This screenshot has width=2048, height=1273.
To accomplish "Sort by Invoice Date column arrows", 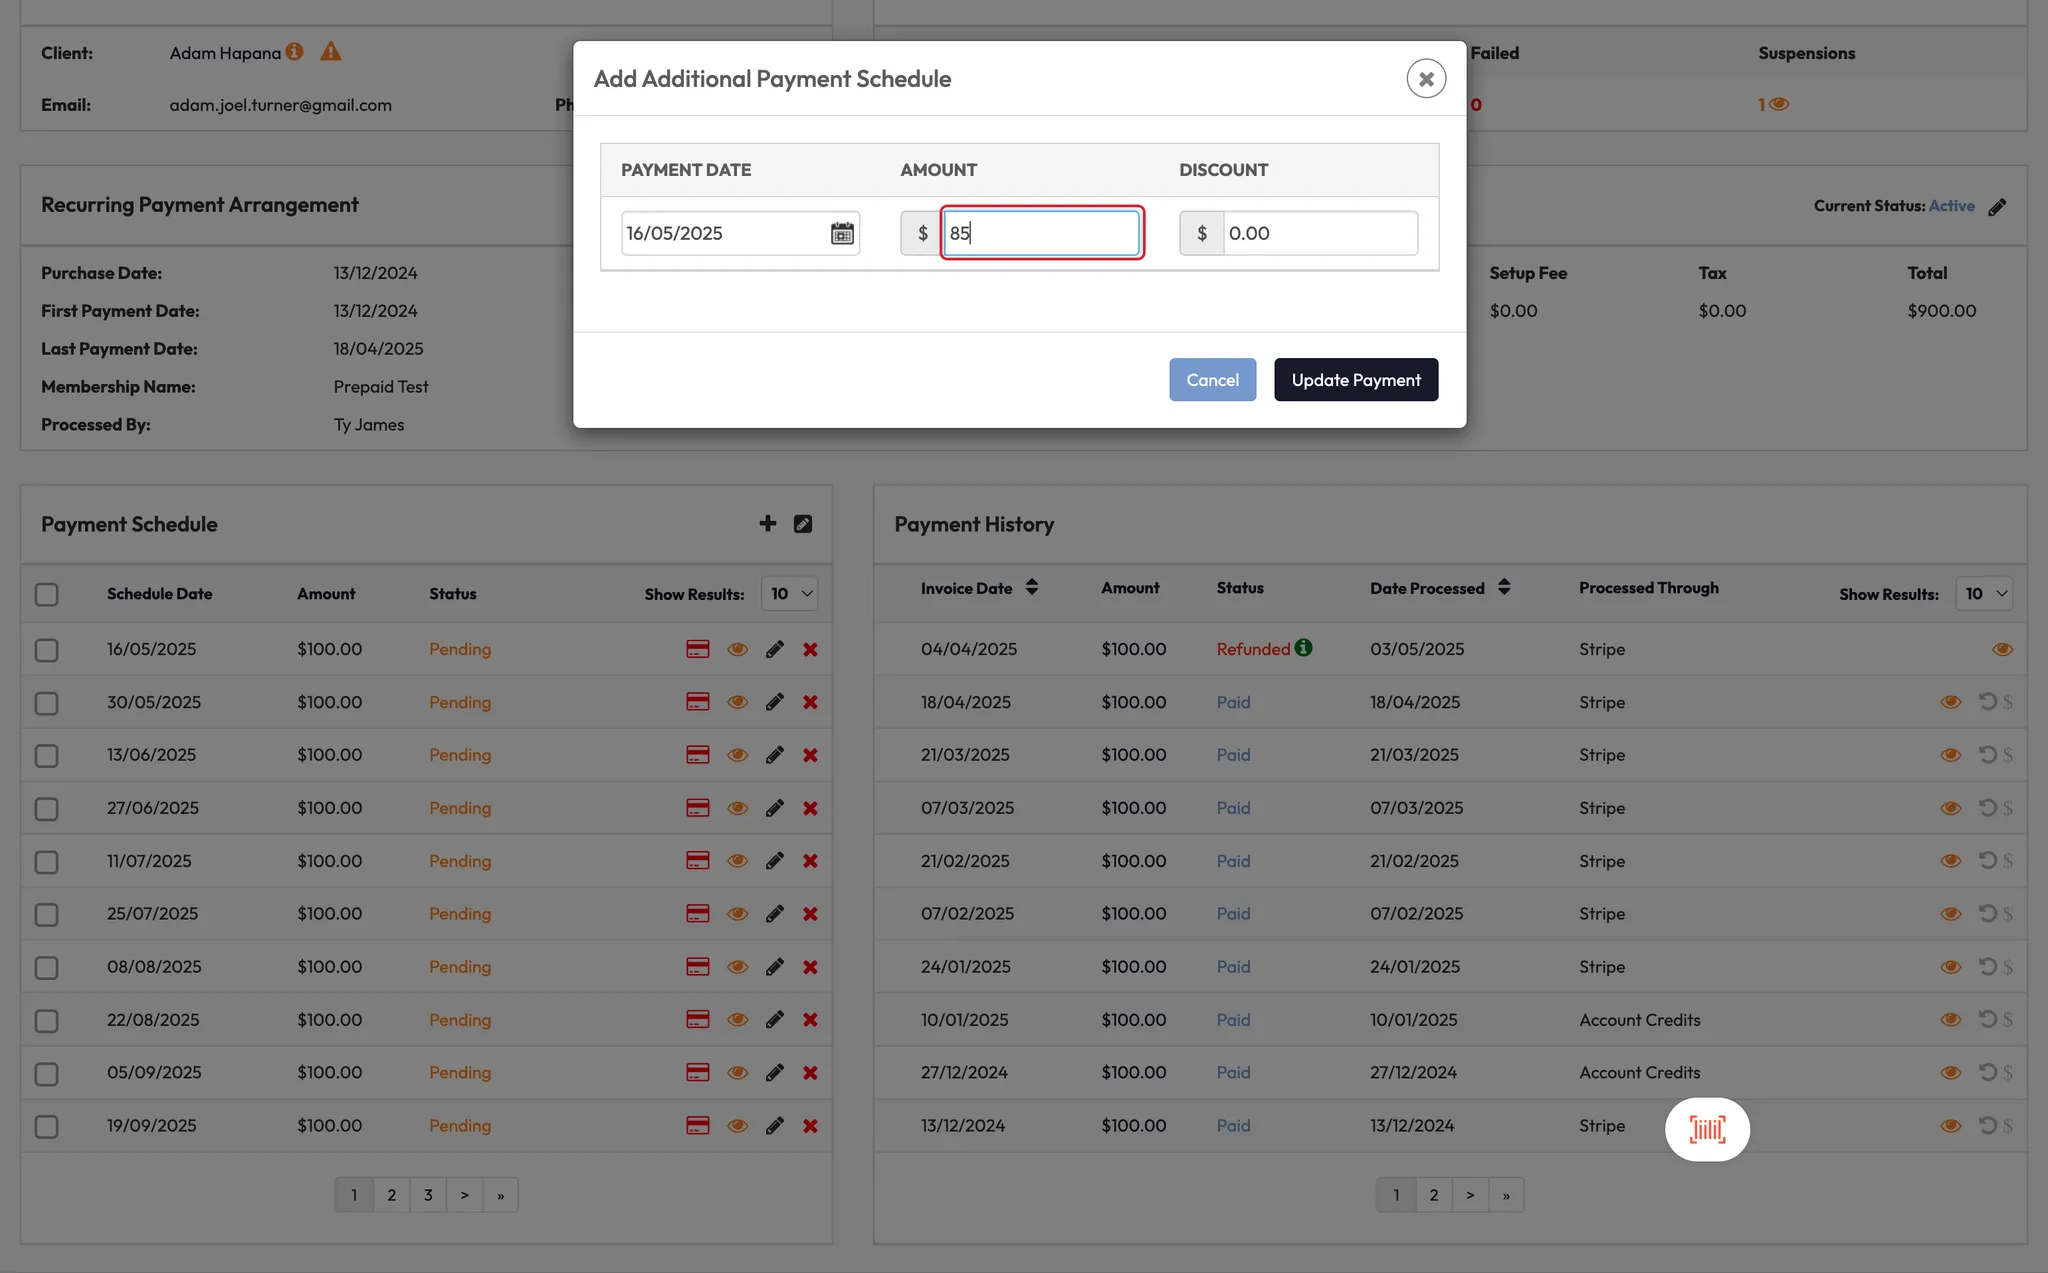I will pos(1032,588).
